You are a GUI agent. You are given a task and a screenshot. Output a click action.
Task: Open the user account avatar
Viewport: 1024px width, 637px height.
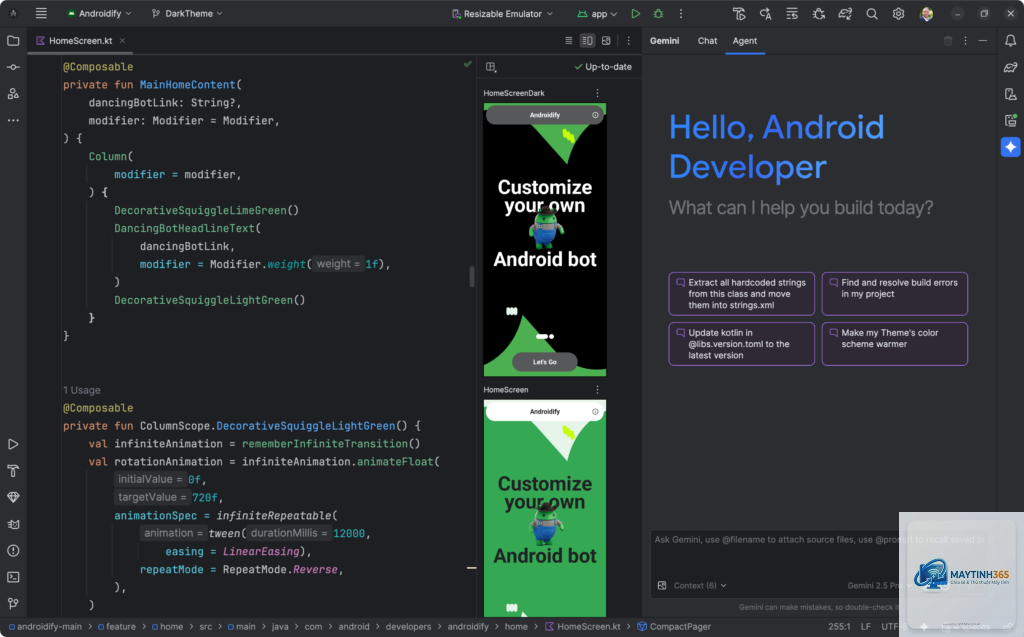click(x=926, y=14)
